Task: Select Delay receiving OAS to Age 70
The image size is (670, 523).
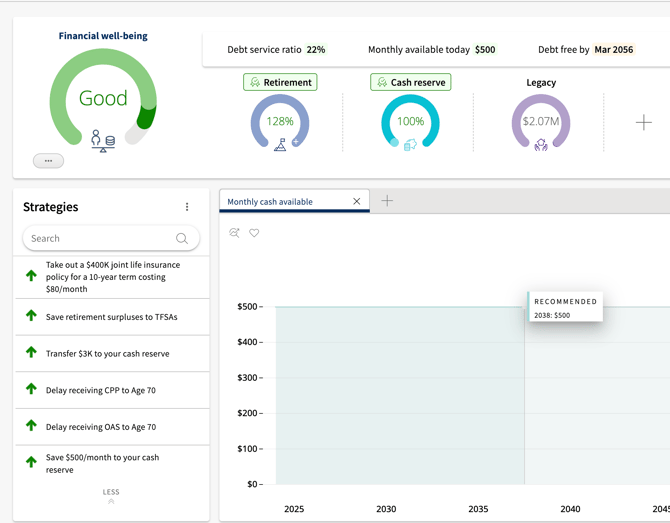Action: [x=112, y=427]
